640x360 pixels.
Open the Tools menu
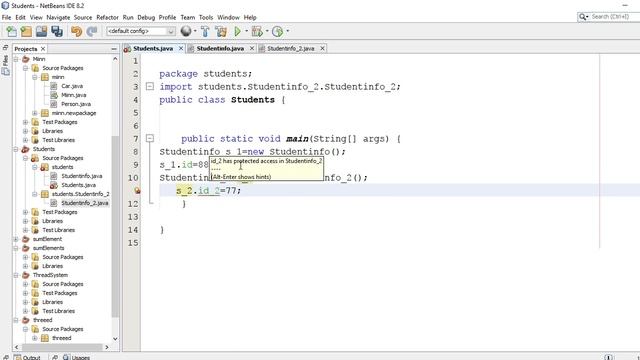point(206,18)
